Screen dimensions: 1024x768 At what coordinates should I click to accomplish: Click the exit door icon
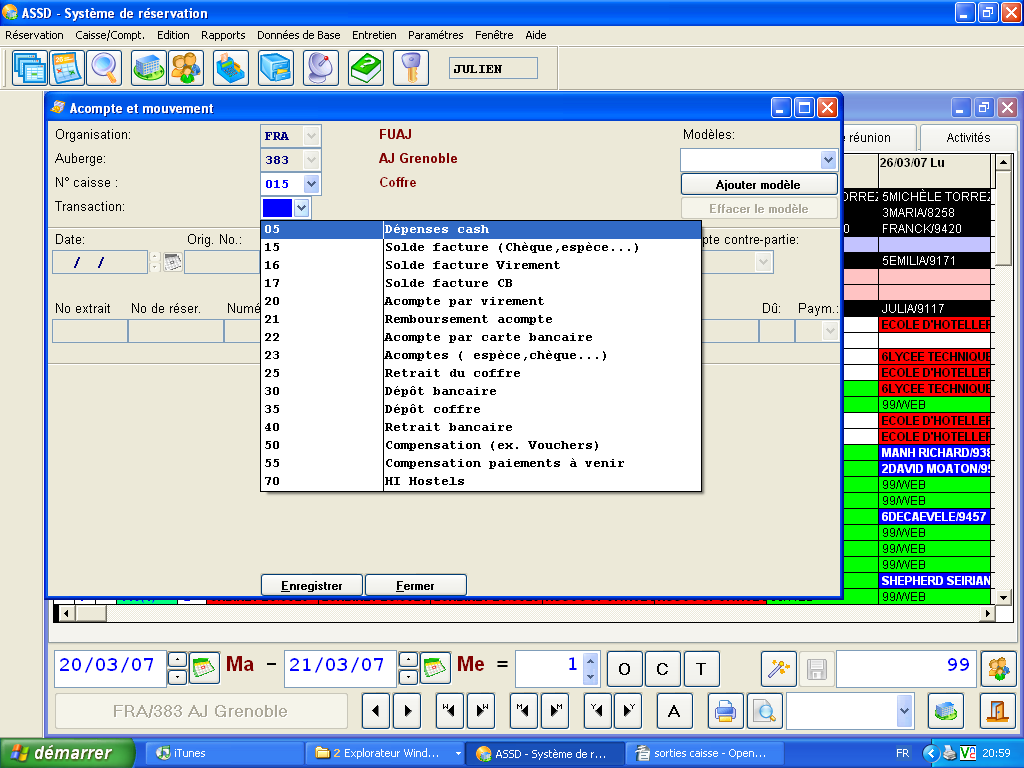tap(998, 711)
